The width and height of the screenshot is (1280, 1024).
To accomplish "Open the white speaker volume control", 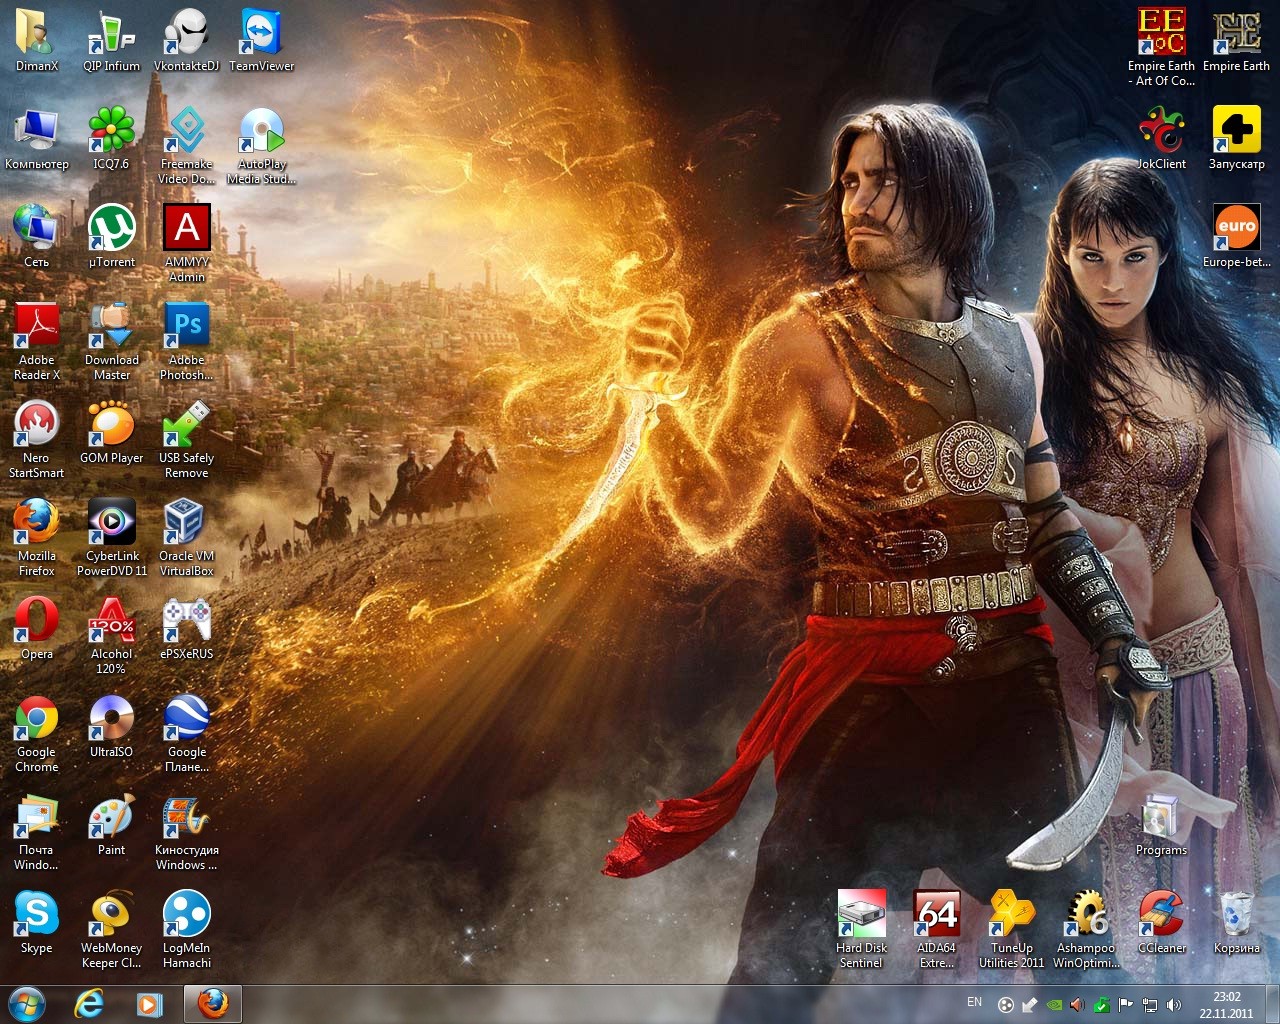I will point(1174,1005).
